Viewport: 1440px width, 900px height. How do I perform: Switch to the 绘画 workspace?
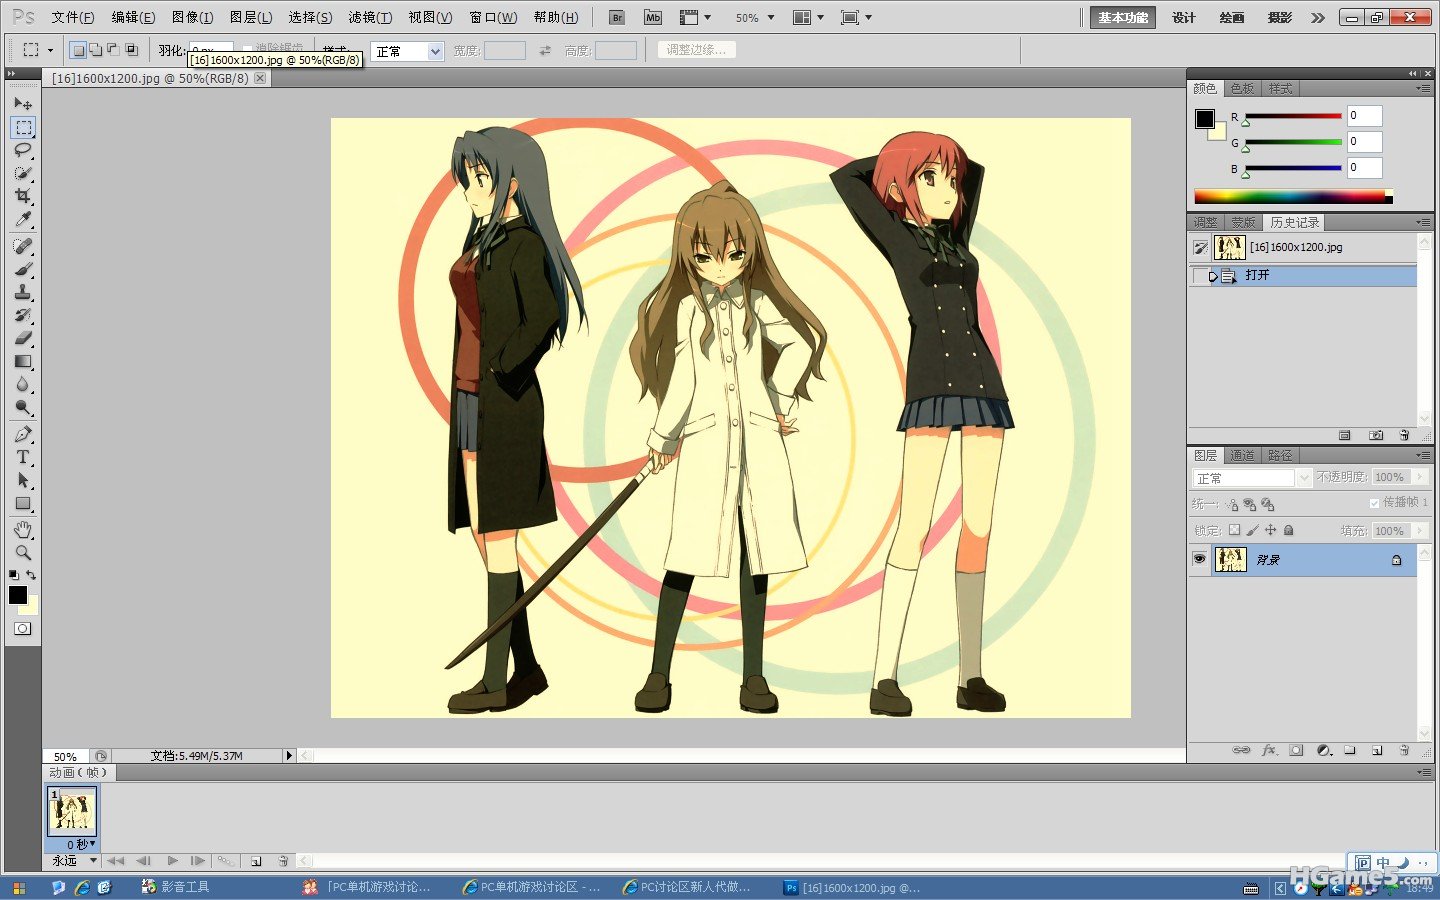pyautogui.click(x=1232, y=17)
